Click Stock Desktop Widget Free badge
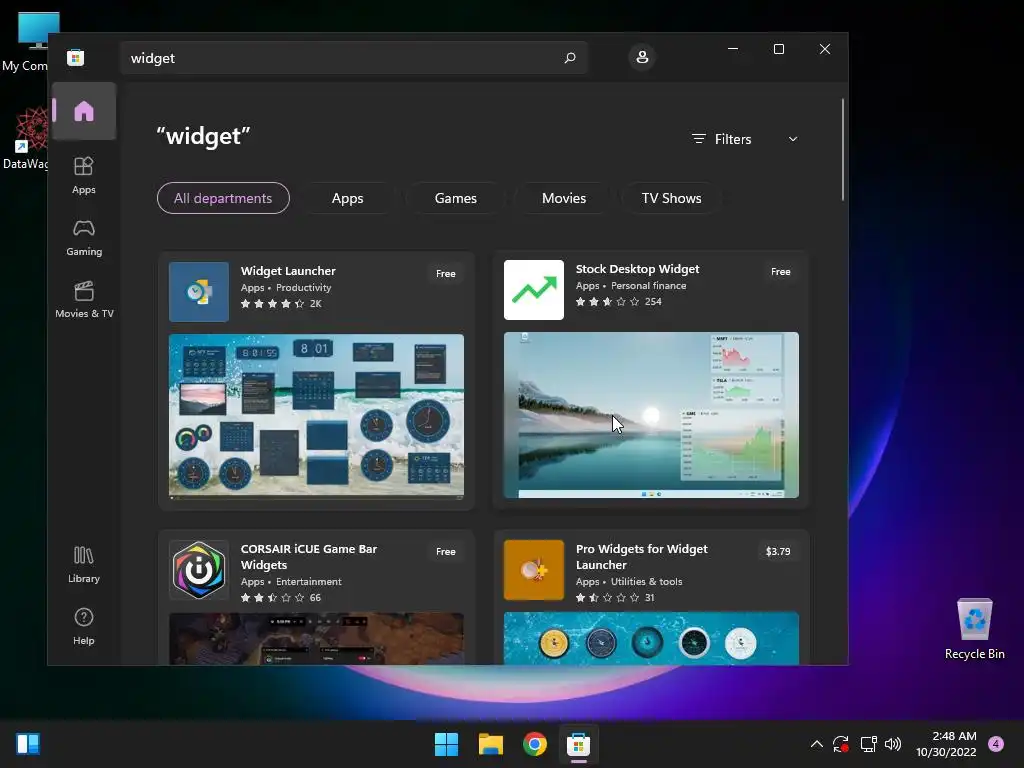The width and height of the screenshot is (1024, 768). pos(780,272)
